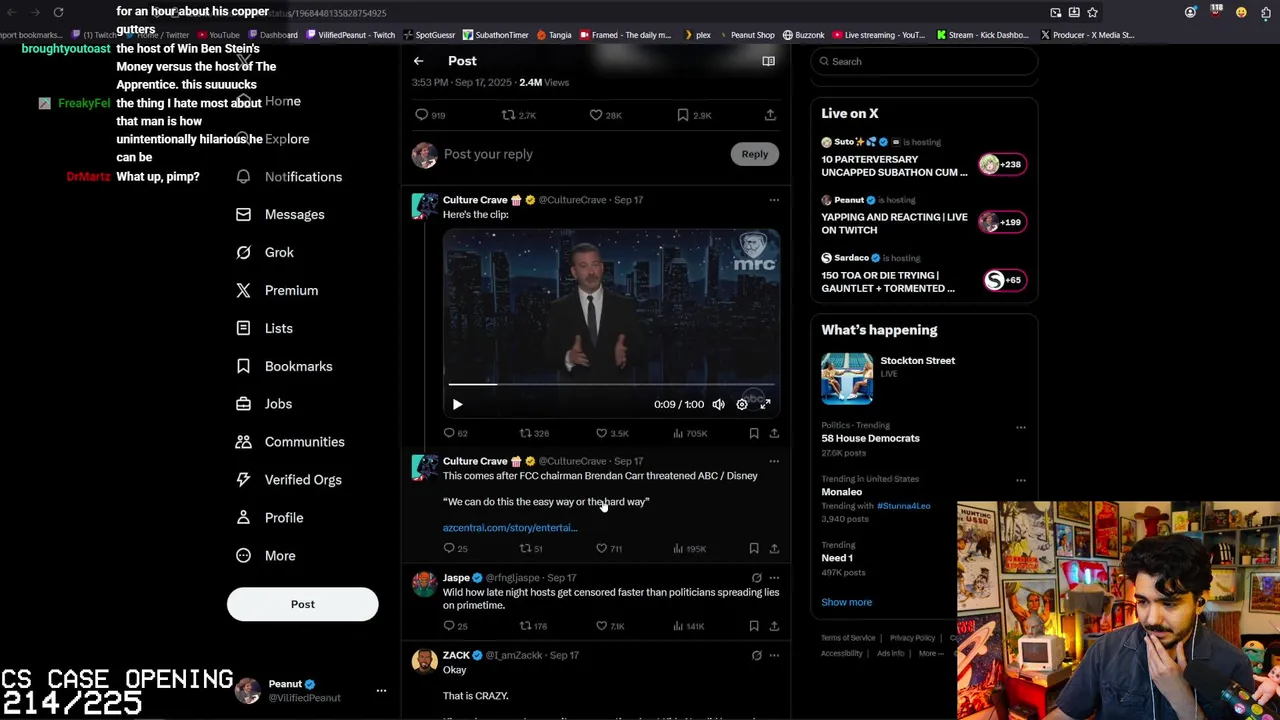Open Stockton Street live thumbnail
1280x720 pixels.
point(847,378)
